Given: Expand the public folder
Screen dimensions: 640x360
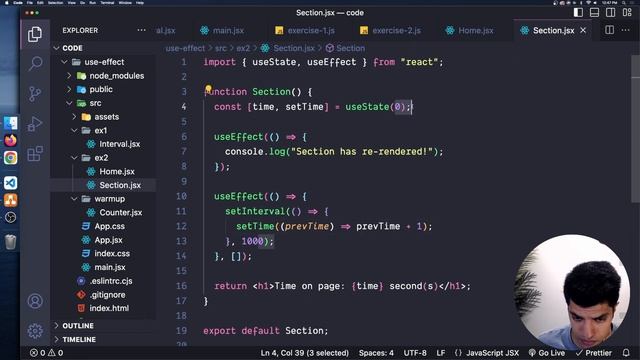Looking at the screenshot, I should click(69, 89).
